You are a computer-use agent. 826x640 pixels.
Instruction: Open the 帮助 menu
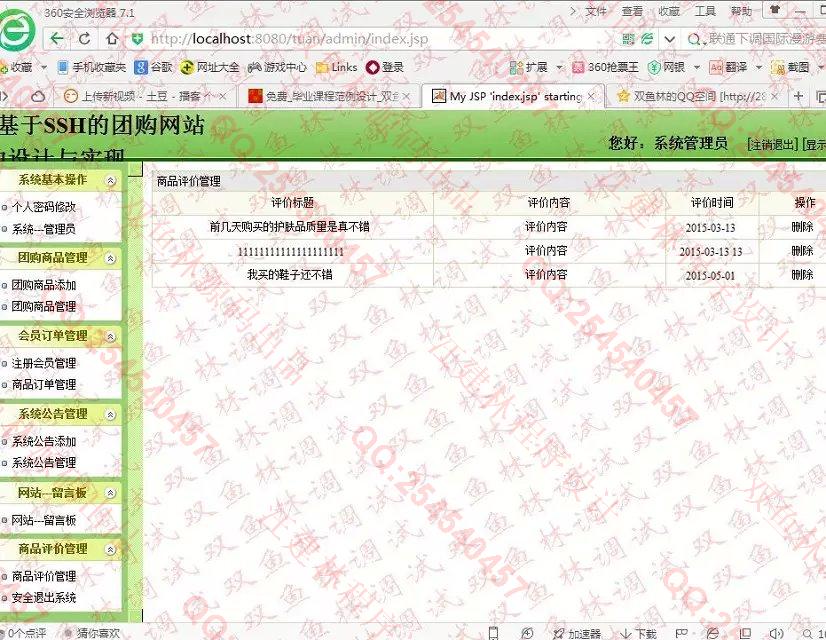coord(741,11)
